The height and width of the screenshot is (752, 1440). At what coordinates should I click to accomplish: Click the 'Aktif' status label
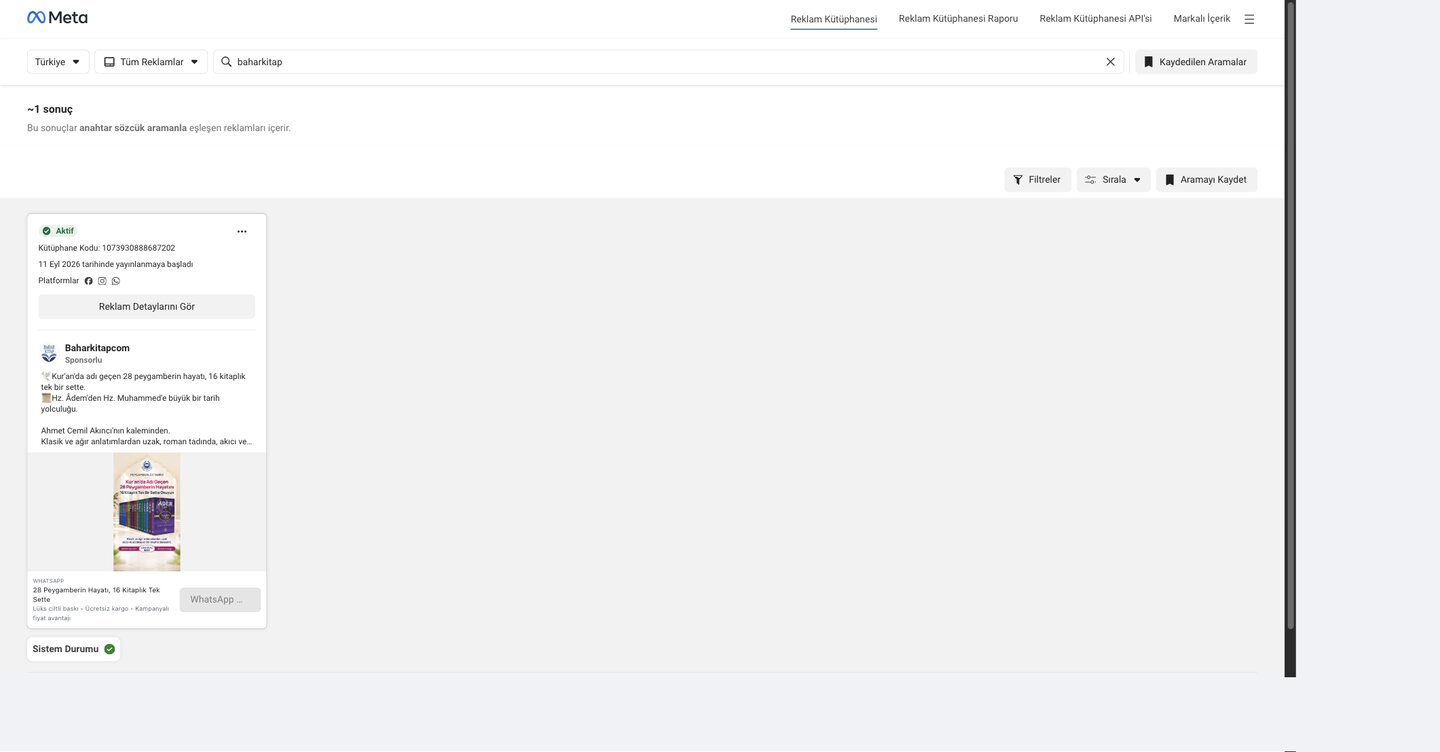pos(65,231)
